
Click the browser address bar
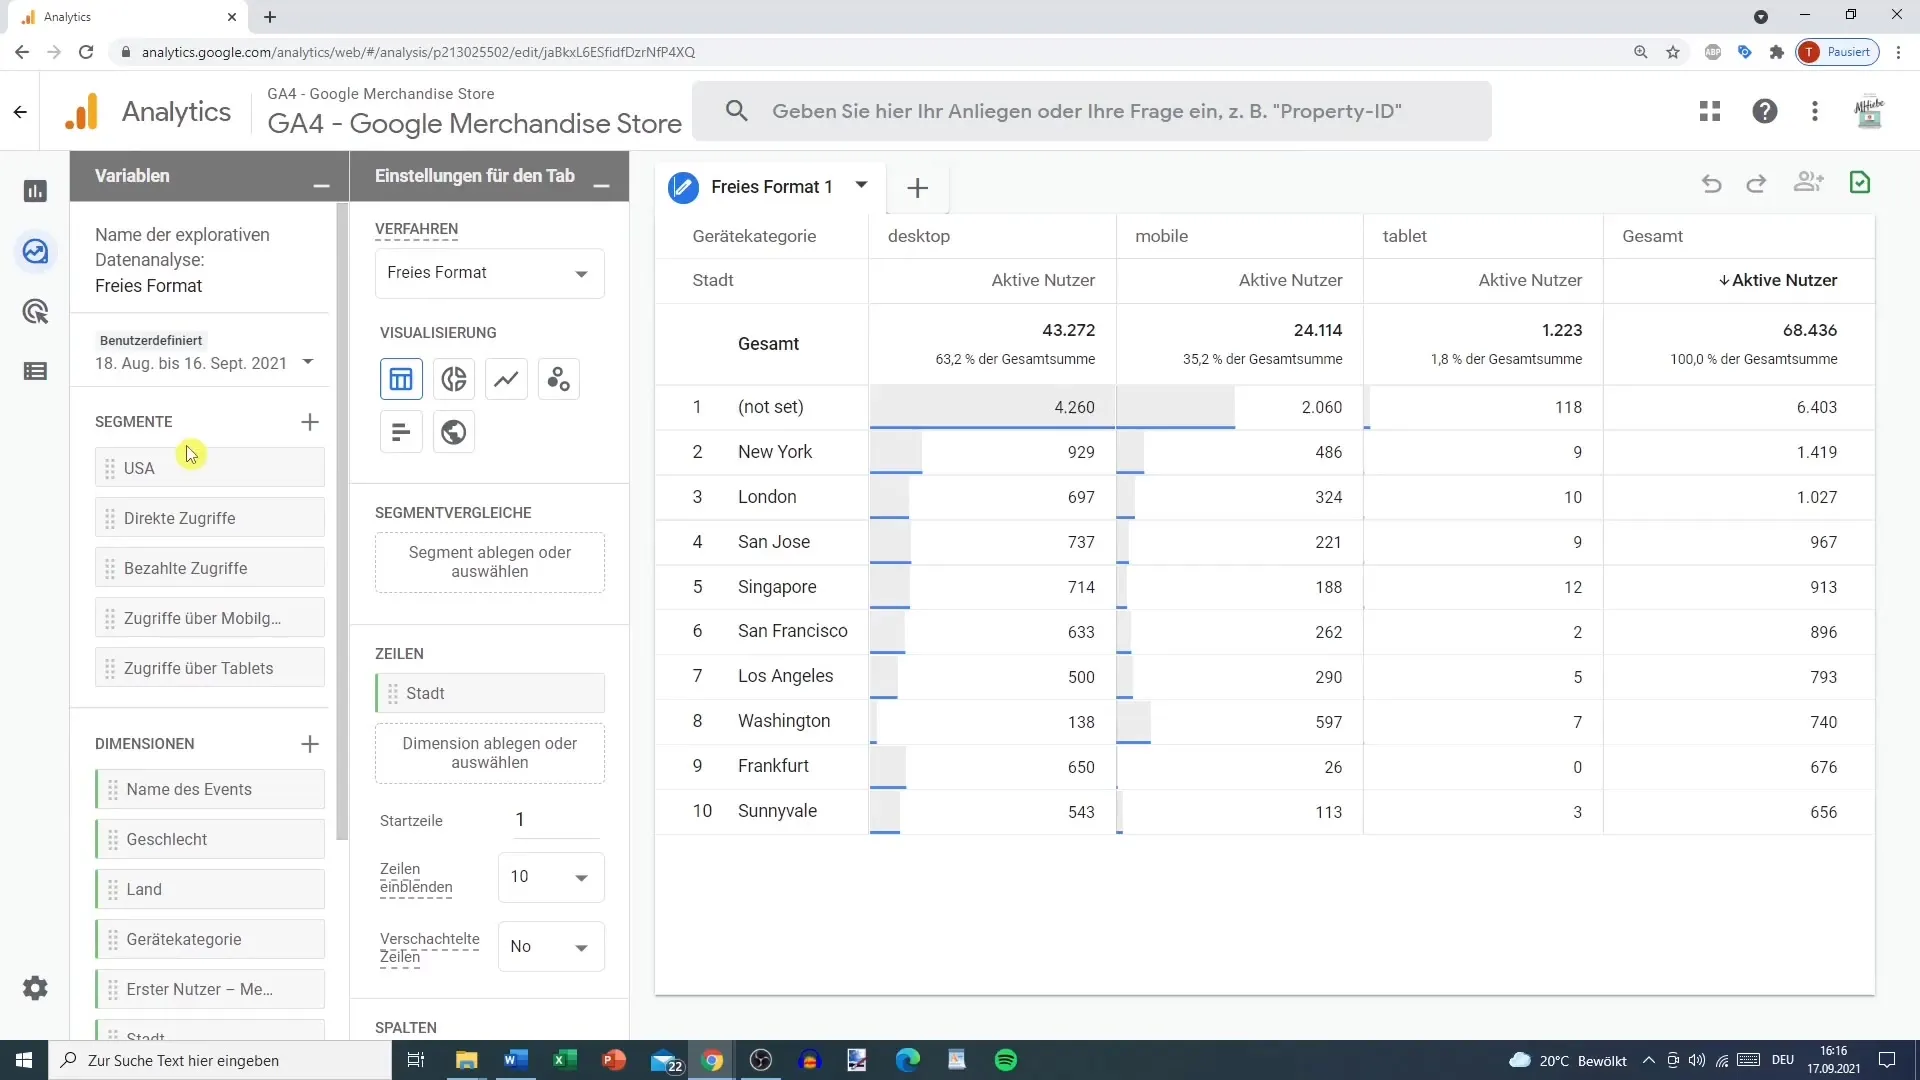tap(870, 52)
